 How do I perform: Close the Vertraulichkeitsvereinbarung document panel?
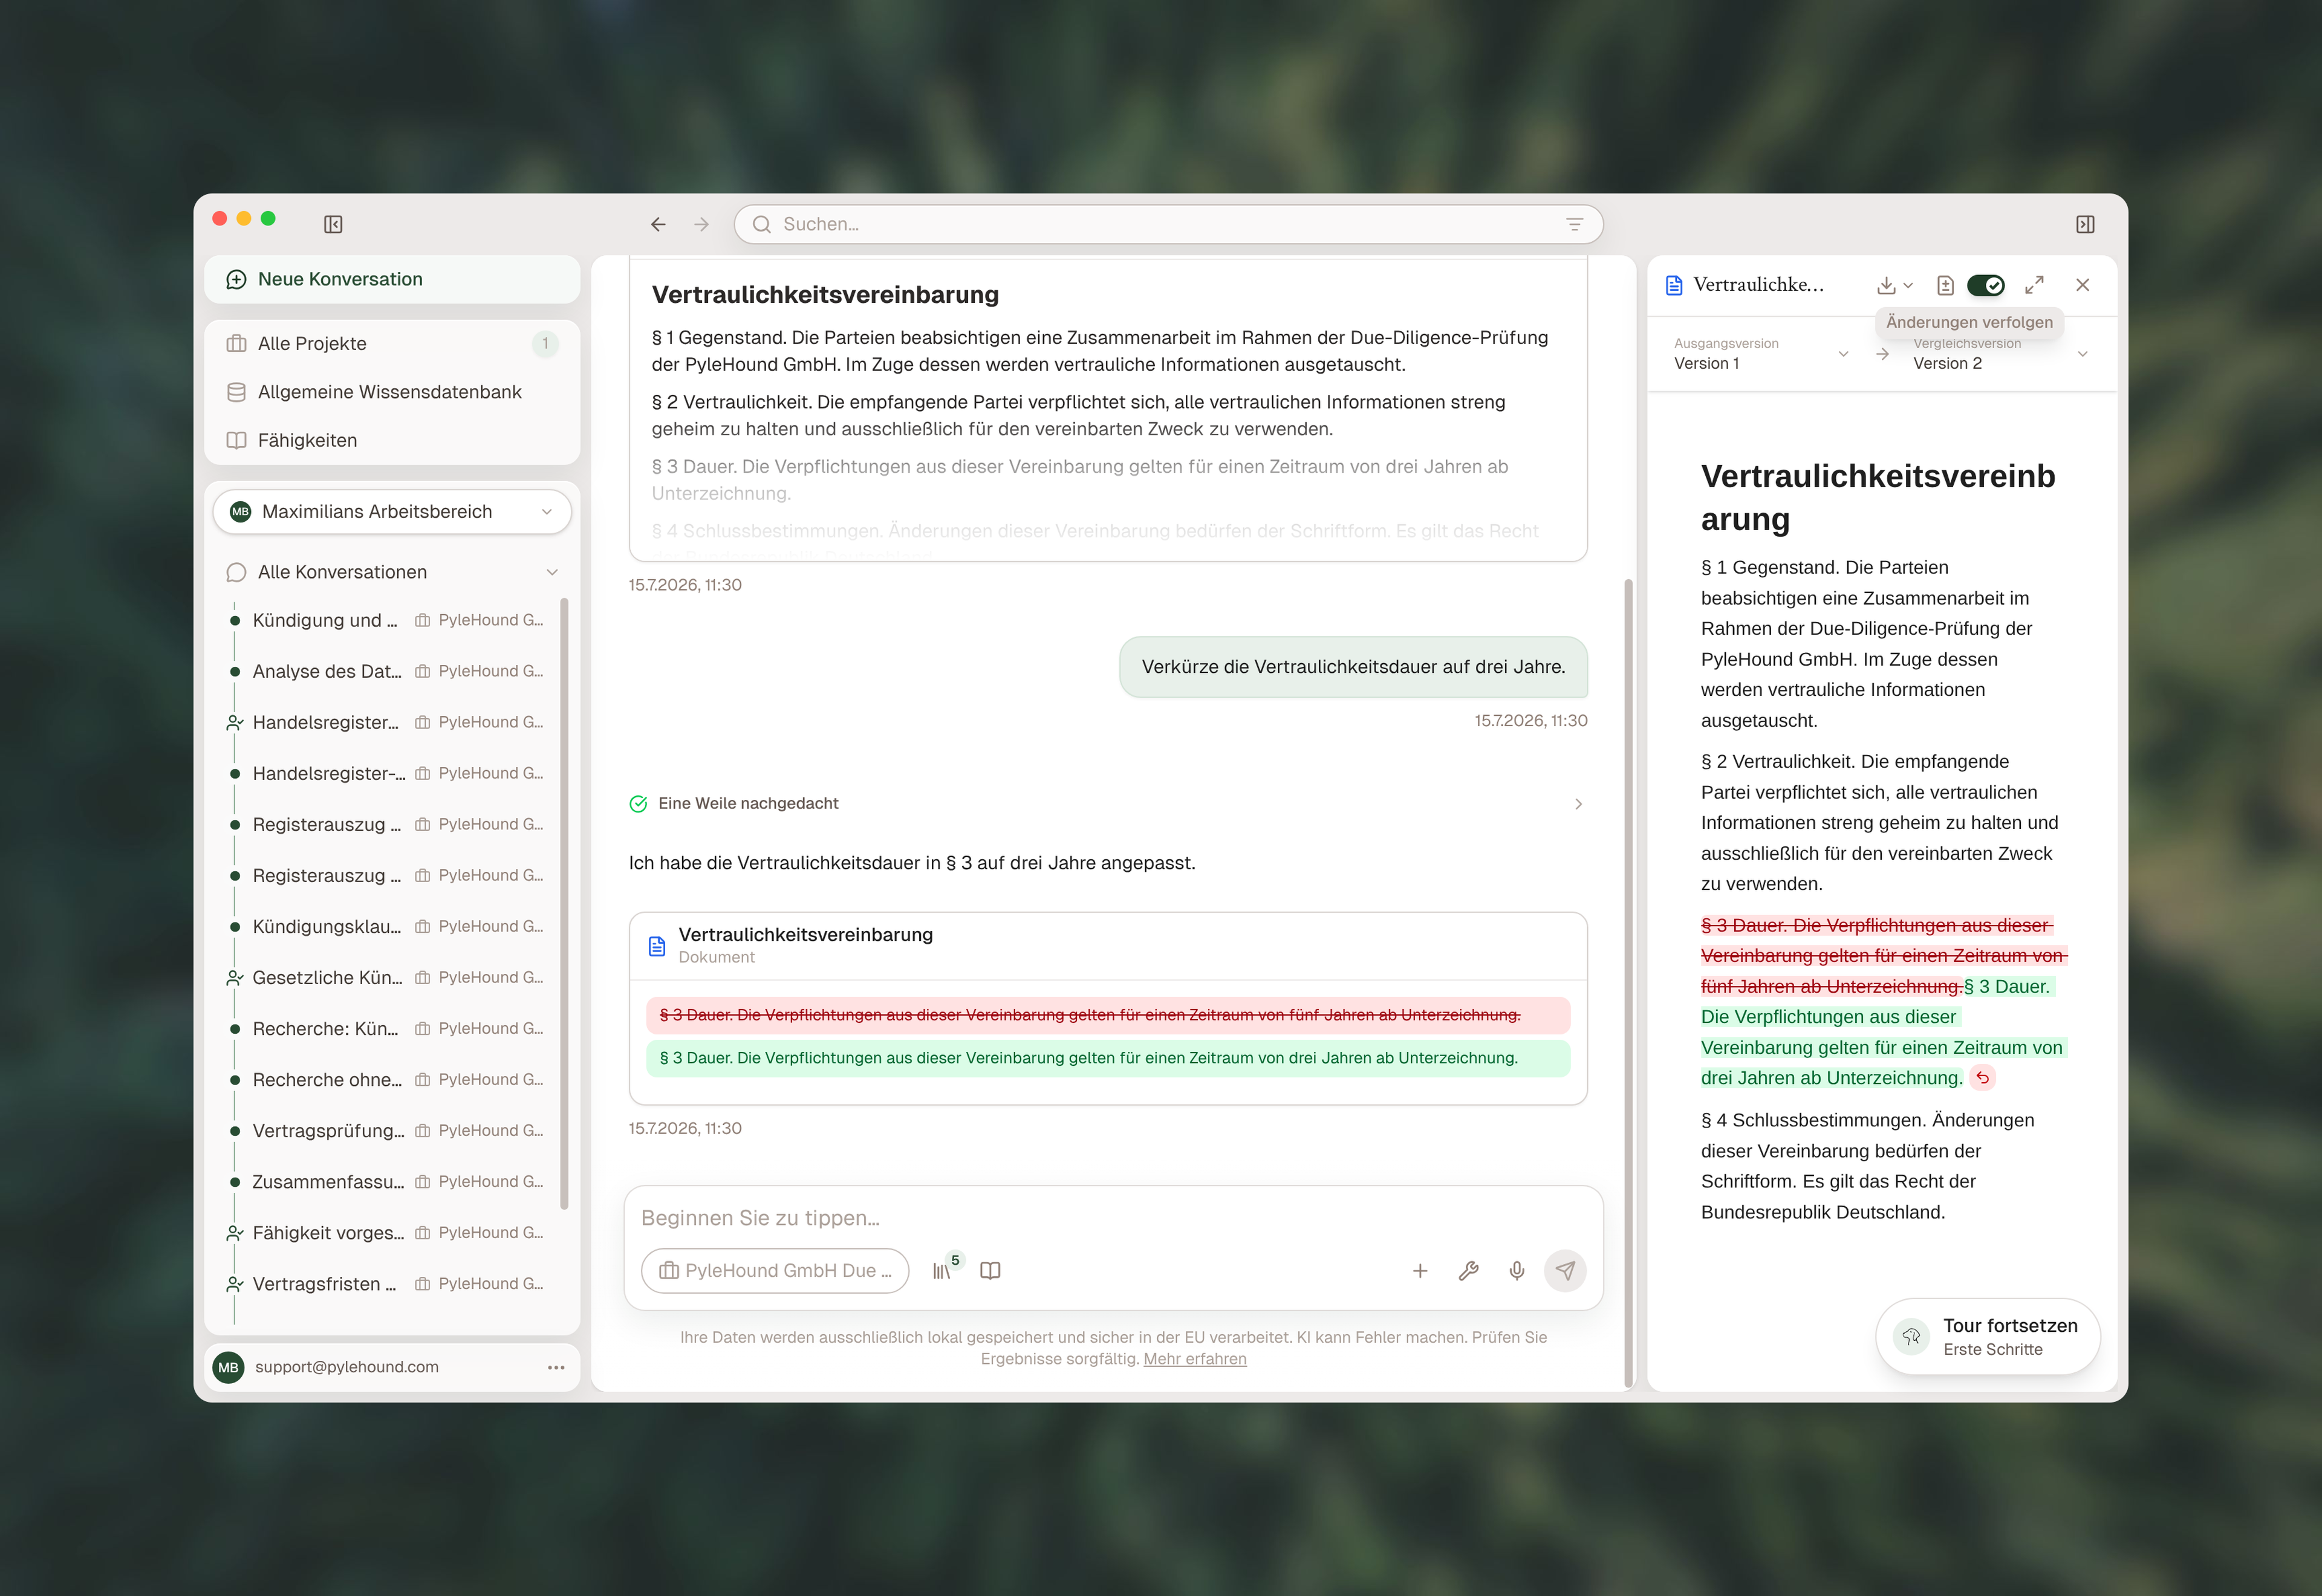point(2083,285)
